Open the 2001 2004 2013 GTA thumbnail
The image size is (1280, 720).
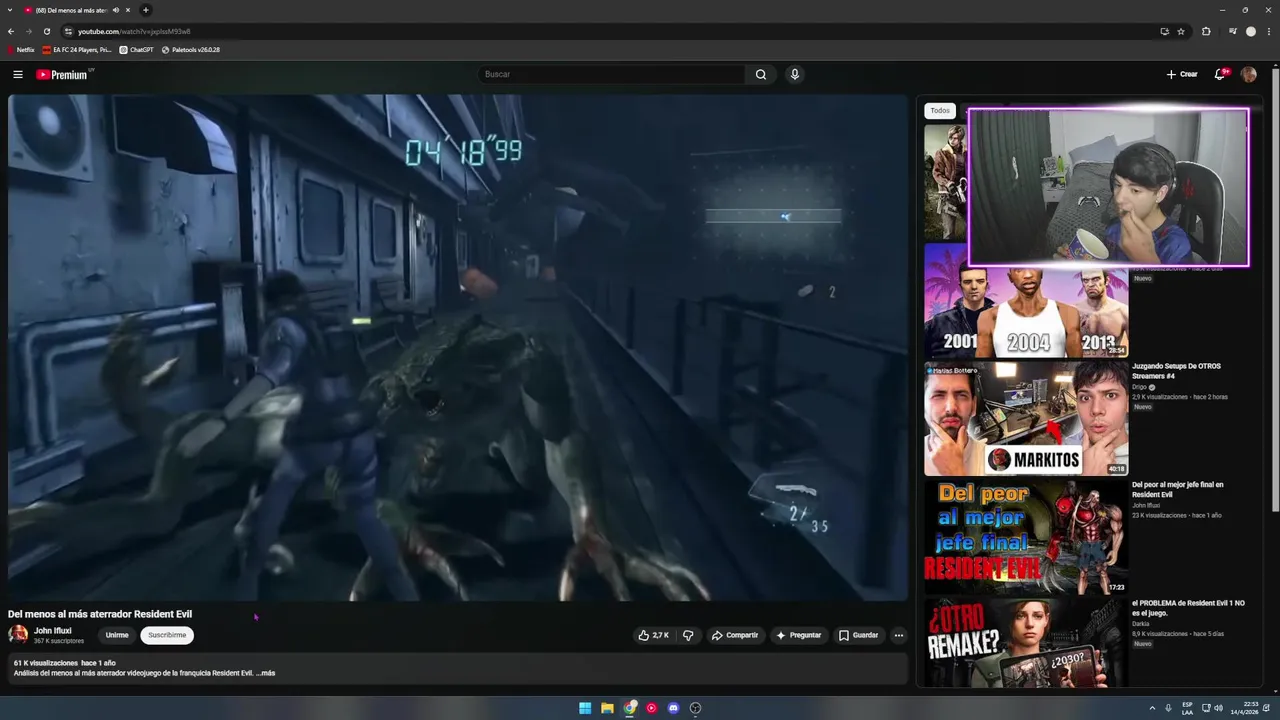point(1026,301)
